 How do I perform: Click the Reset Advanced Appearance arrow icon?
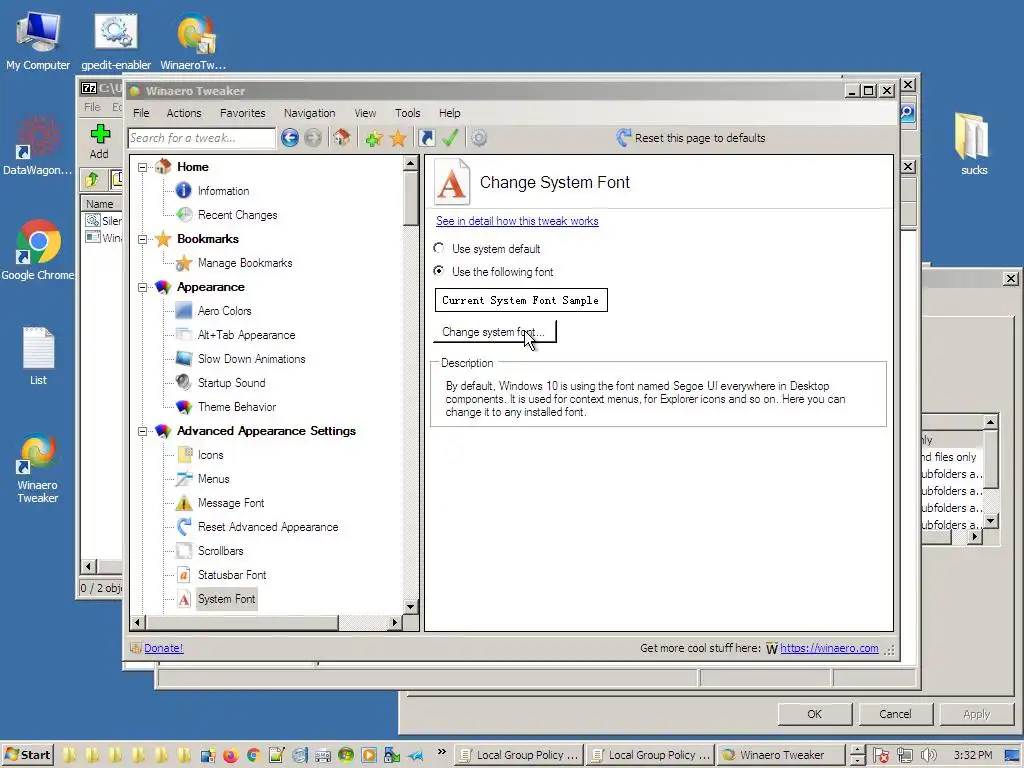point(184,526)
